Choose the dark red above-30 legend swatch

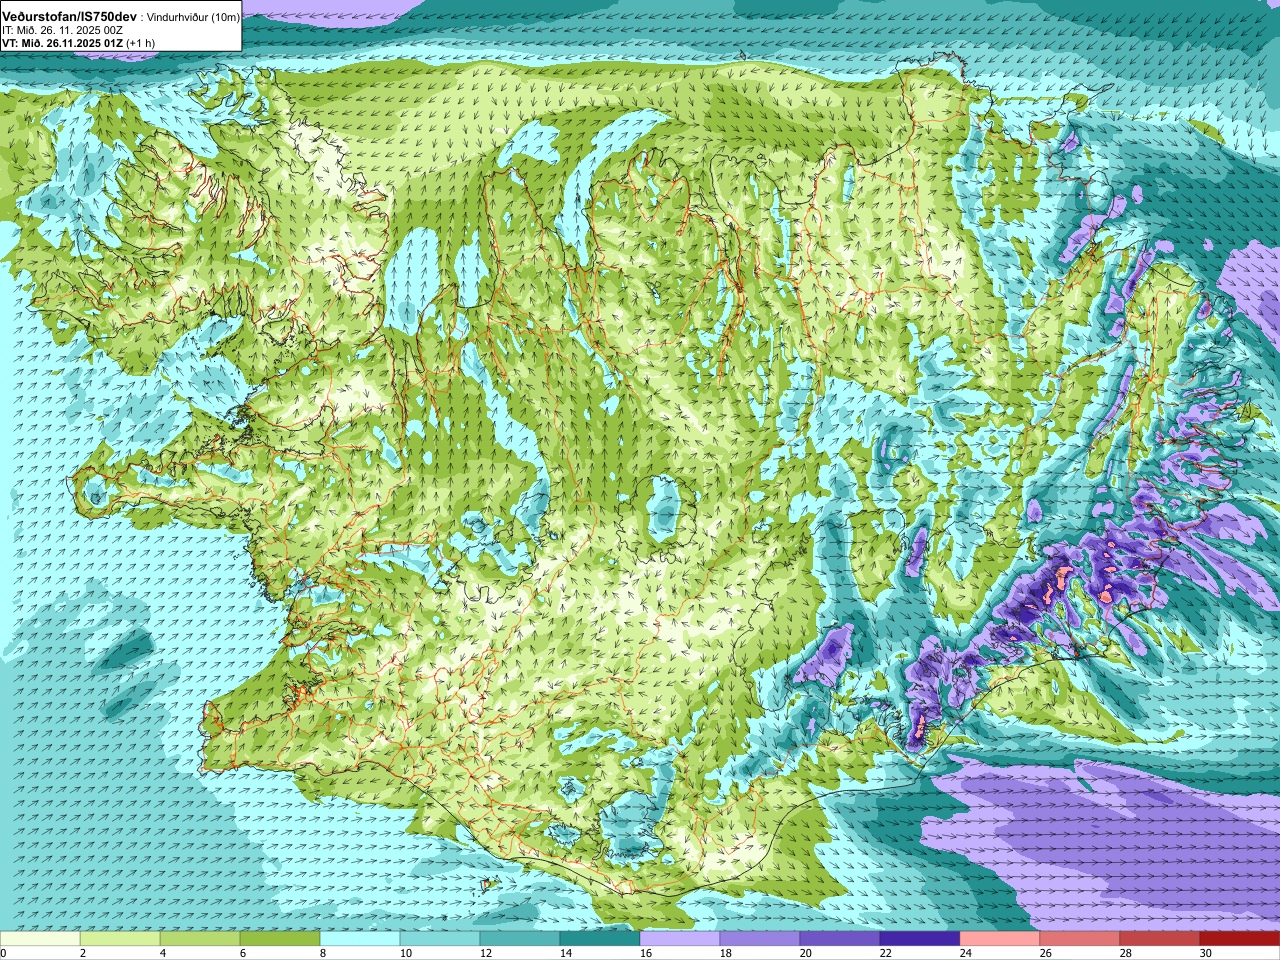point(1240,939)
